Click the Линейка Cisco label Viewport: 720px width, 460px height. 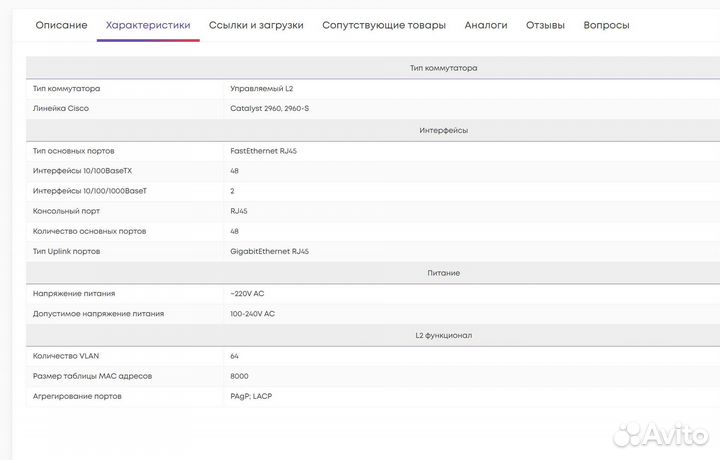(x=61, y=108)
